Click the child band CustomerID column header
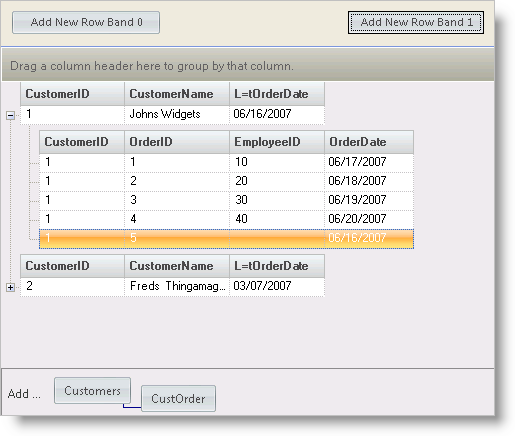The width and height of the screenshot is (515, 436). (82, 142)
